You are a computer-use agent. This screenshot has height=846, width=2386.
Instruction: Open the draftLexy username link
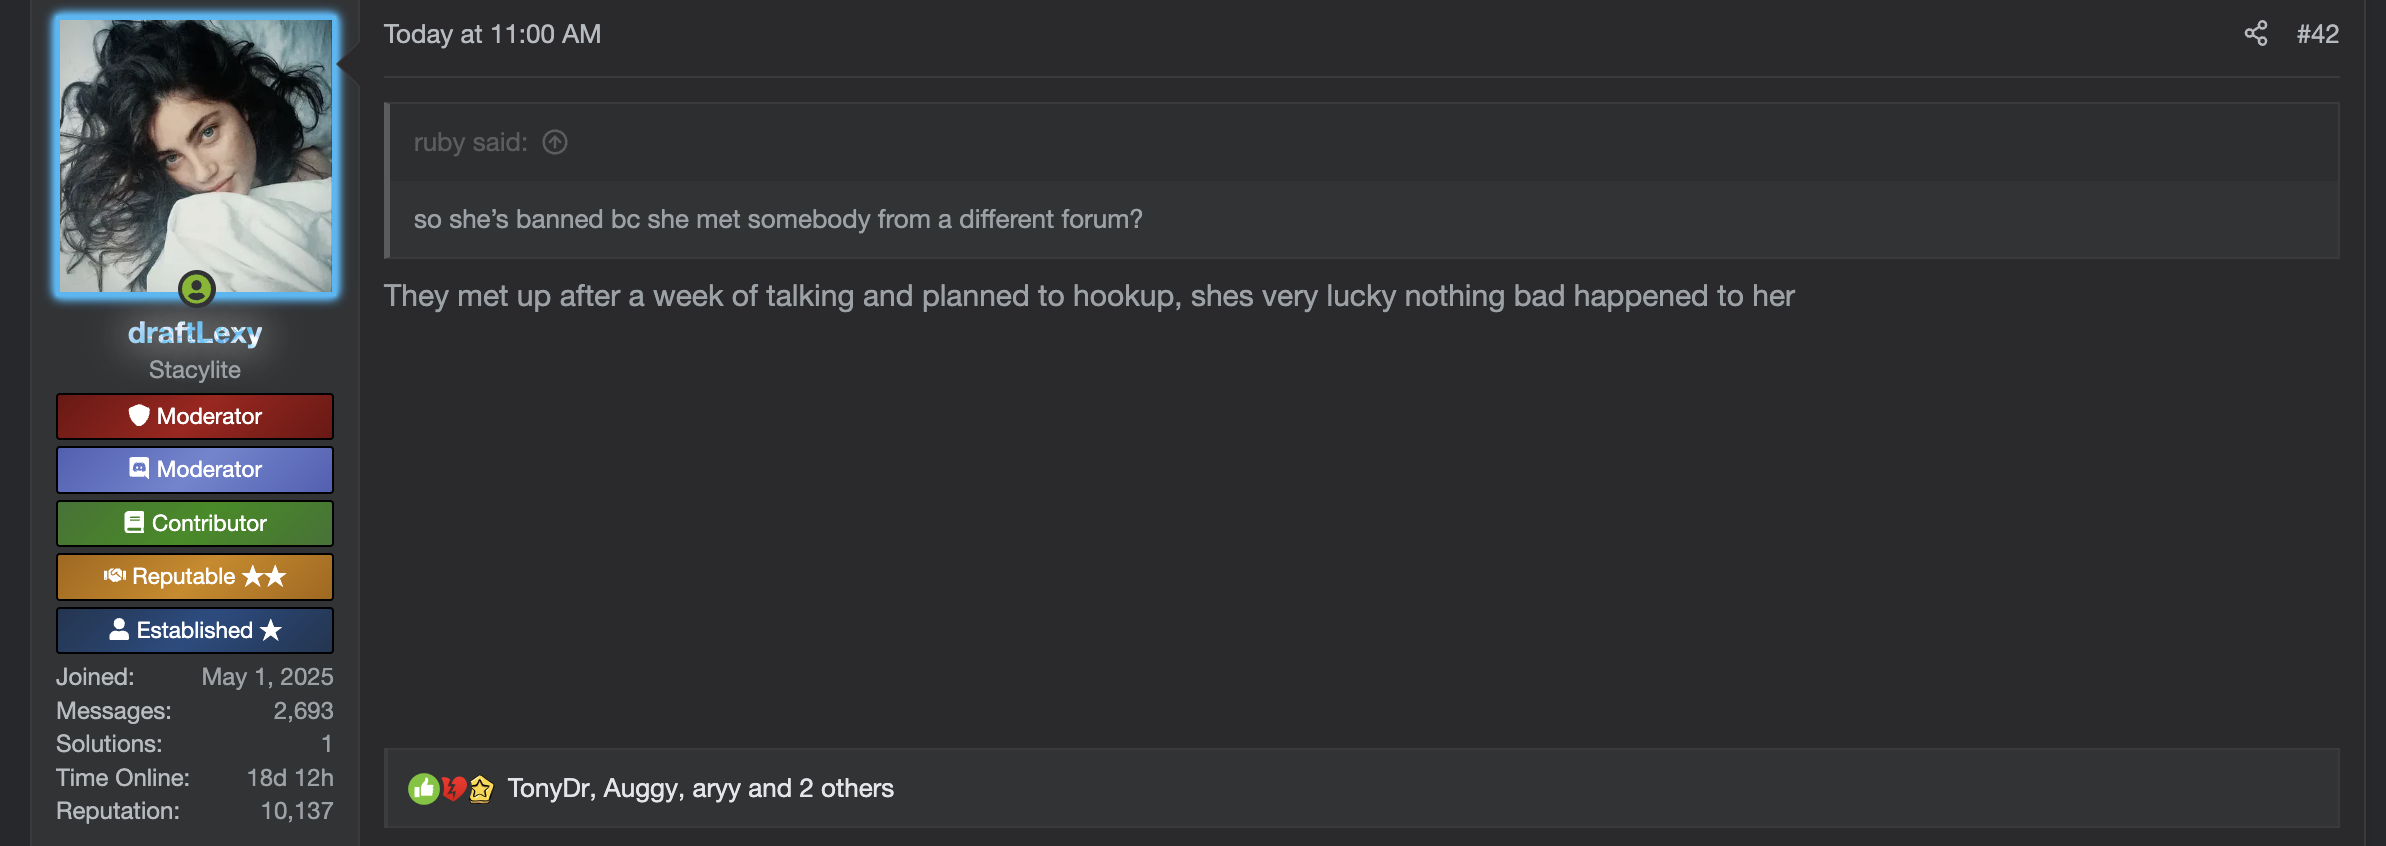pos(195,333)
